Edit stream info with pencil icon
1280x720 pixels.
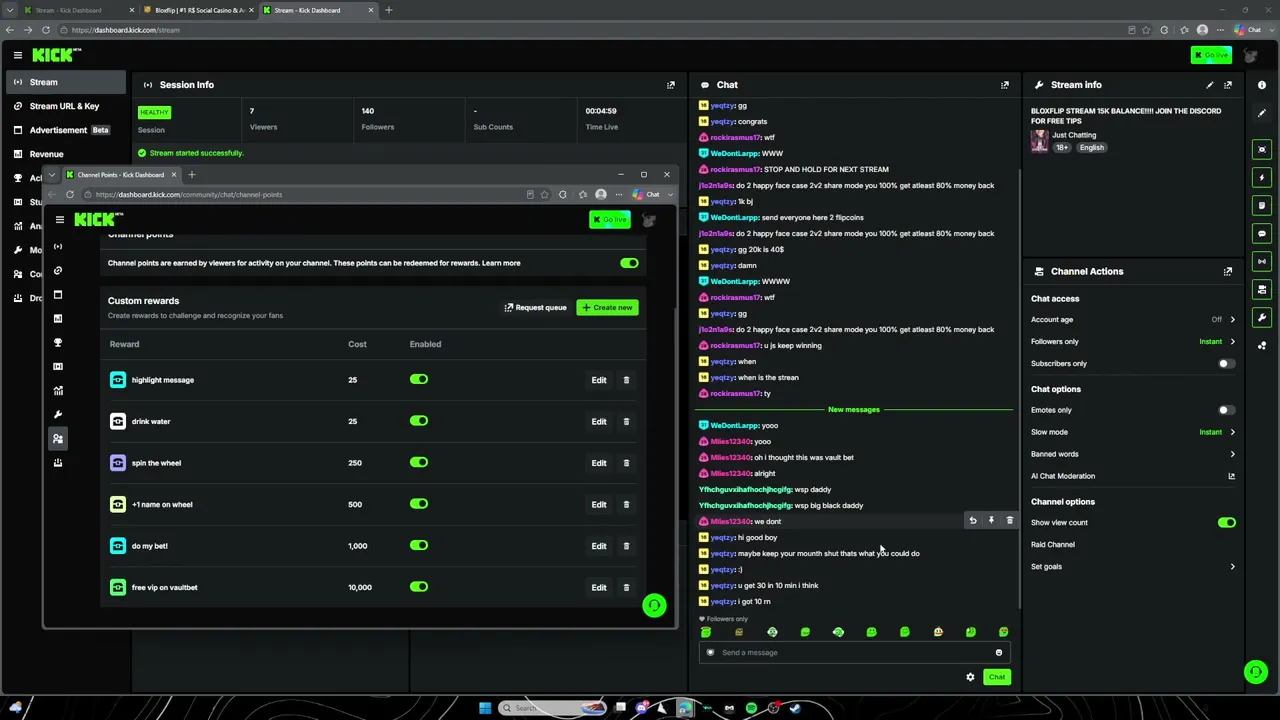pyautogui.click(x=1210, y=85)
